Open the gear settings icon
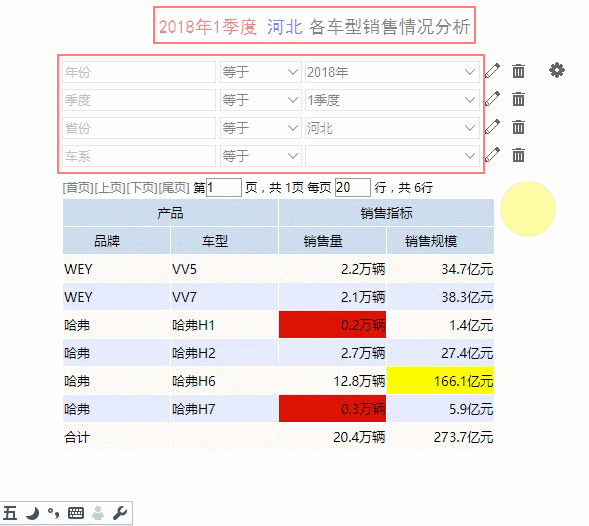Viewport: 589px width, 526px height. pyautogui.click(x=557, y=70)
